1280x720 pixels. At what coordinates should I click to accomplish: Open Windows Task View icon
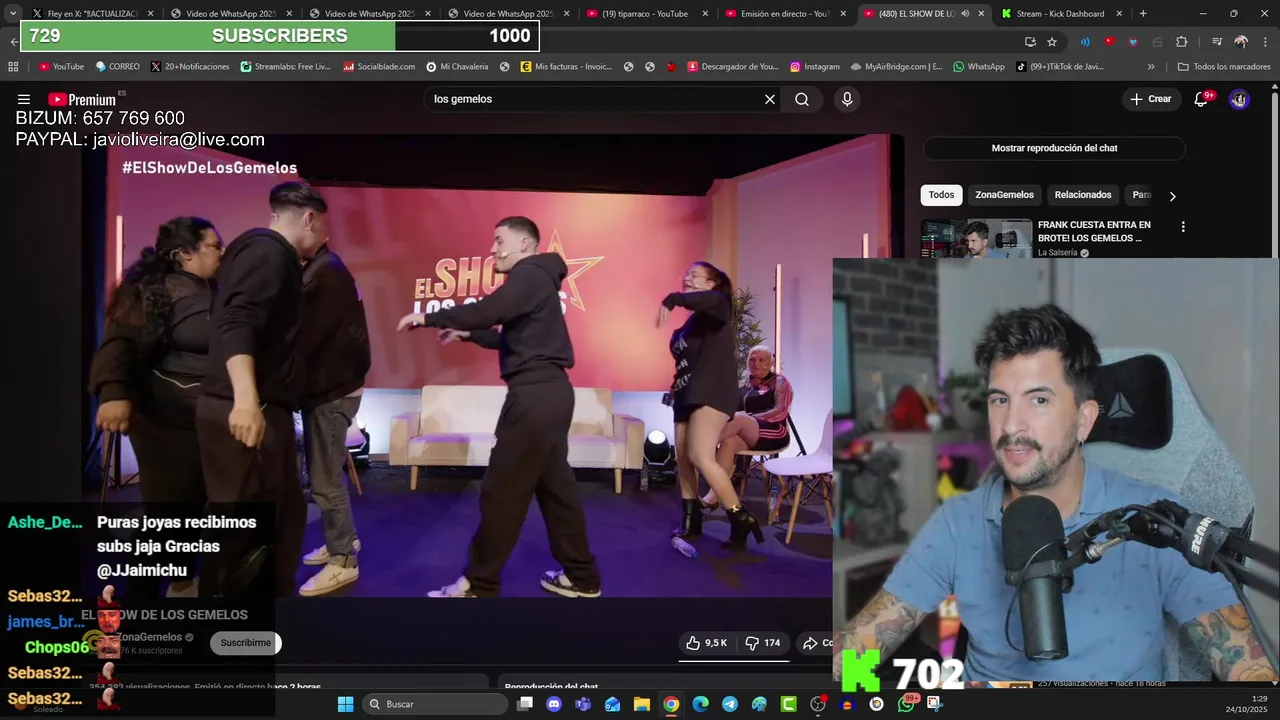pos(525,704)
